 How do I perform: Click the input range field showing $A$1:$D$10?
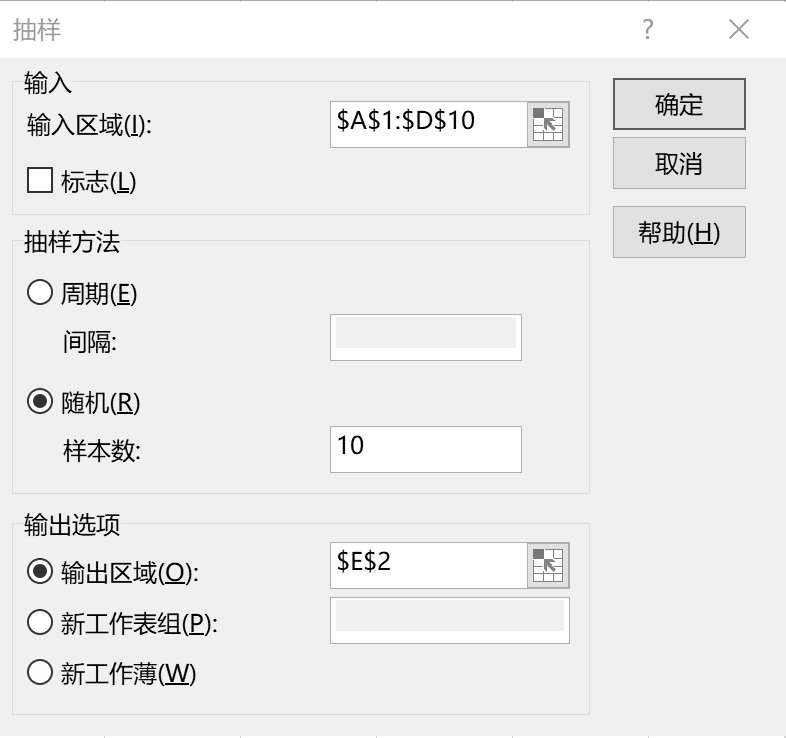[429, 124]
